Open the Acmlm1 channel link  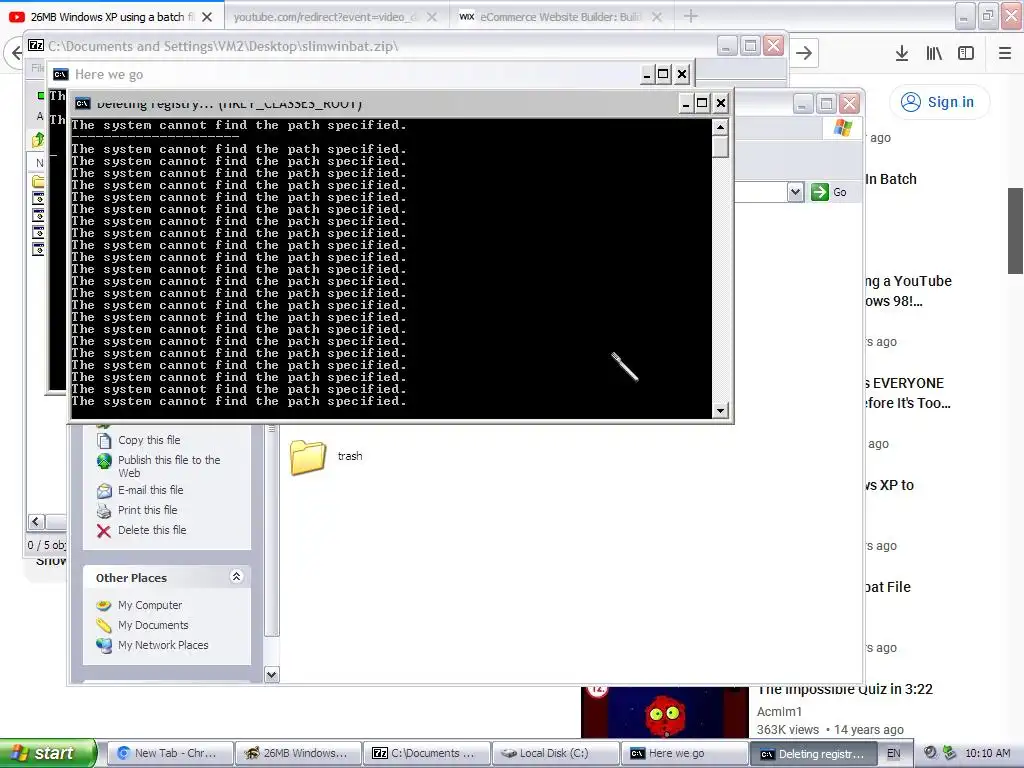coord(779,712)
